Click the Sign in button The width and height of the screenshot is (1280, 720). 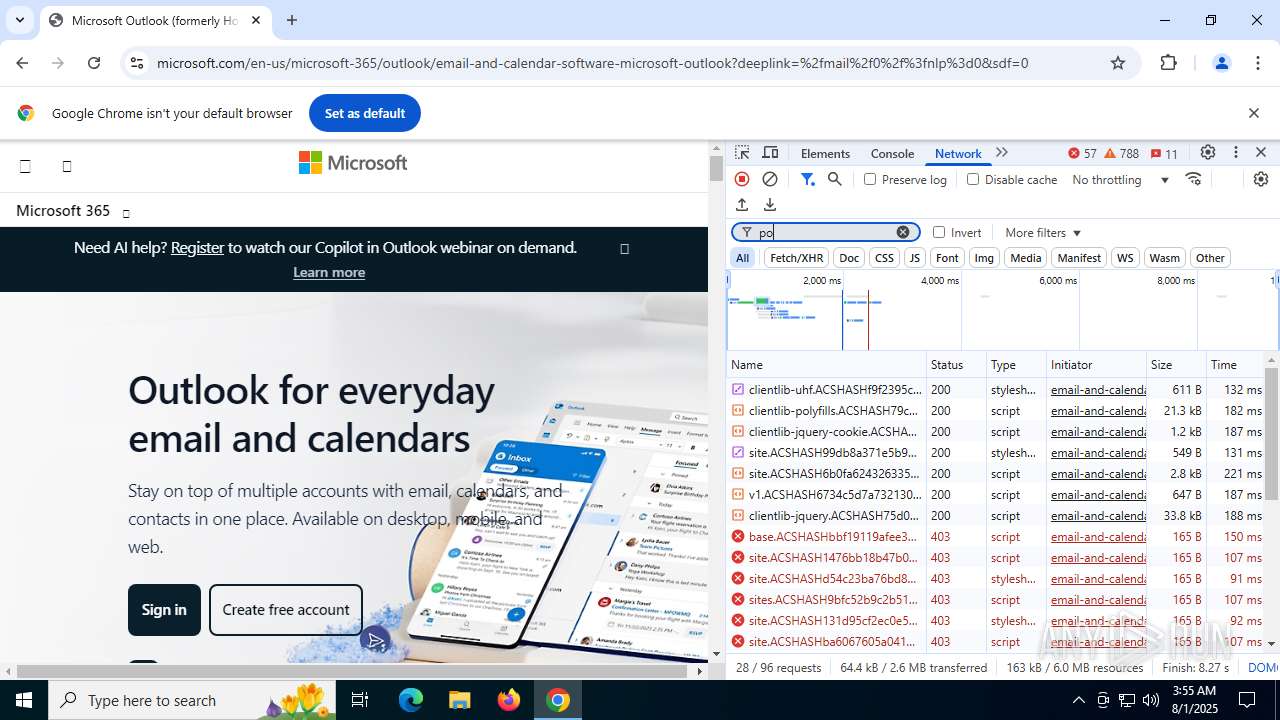tap(164, 610)
